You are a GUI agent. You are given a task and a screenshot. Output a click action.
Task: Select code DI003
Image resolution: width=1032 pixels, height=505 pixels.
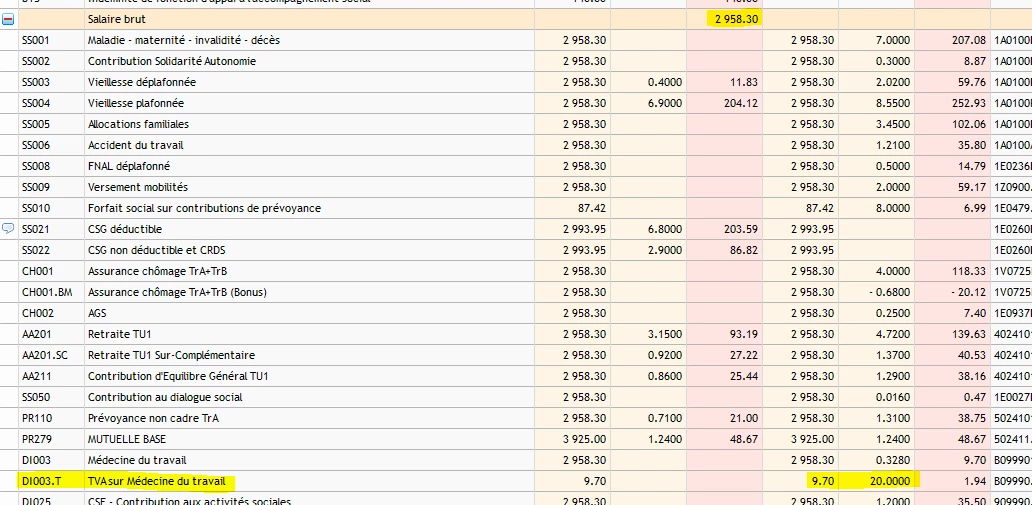pos(36,460)
